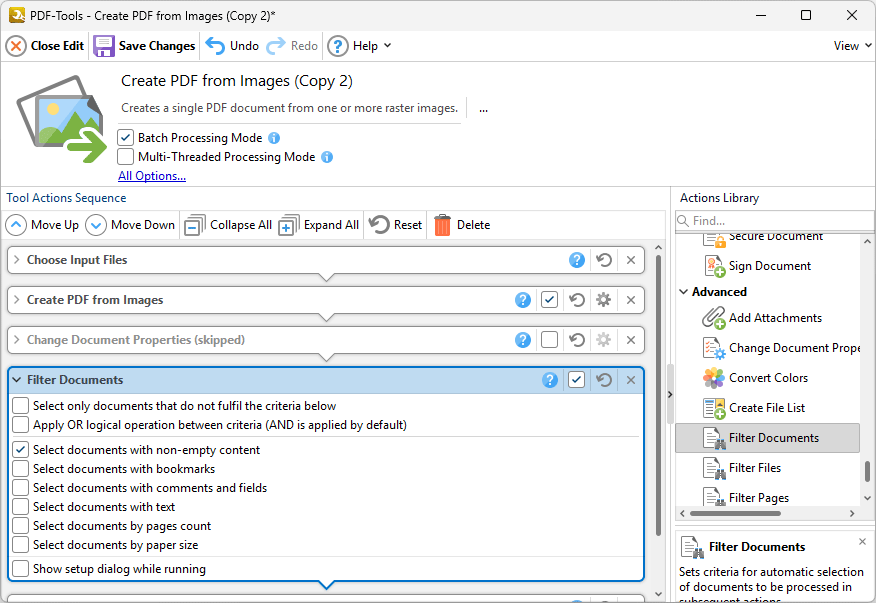This screenshot has height=603, width=876.
Task: Reset the Choose Input Files action
Action: pyautogui.click(x=604, y=260)
